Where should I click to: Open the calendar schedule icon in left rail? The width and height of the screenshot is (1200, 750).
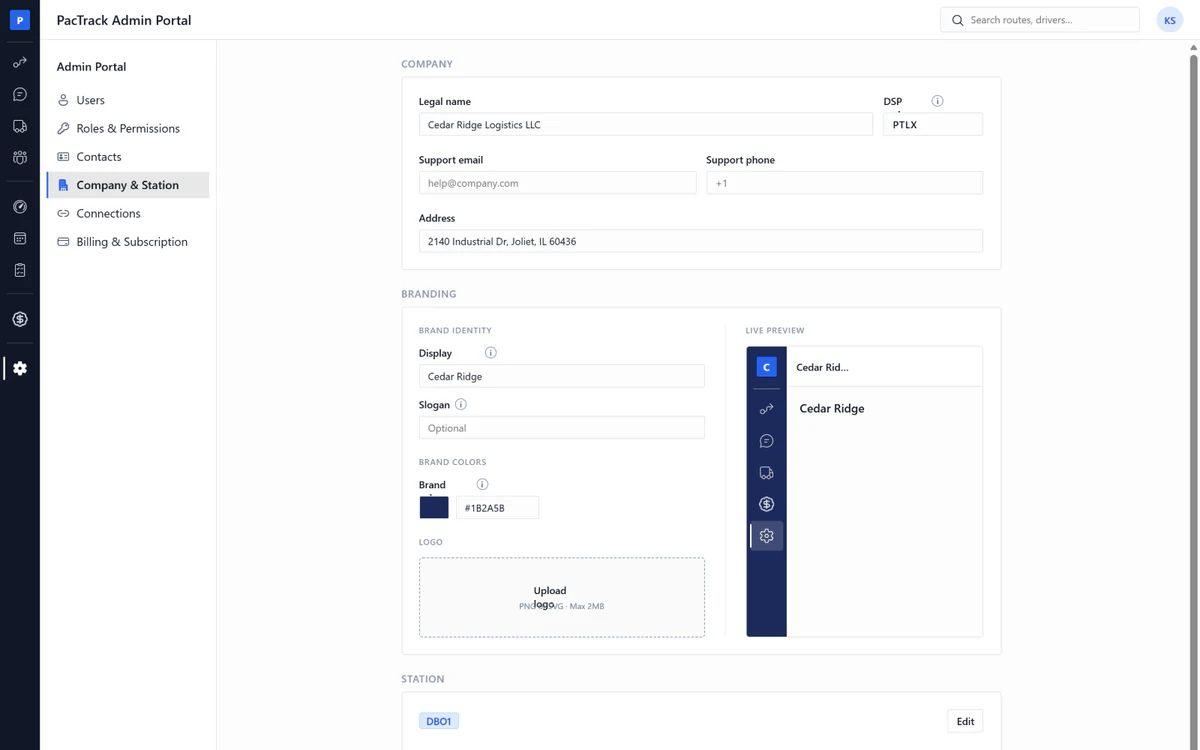pos(20,239)
